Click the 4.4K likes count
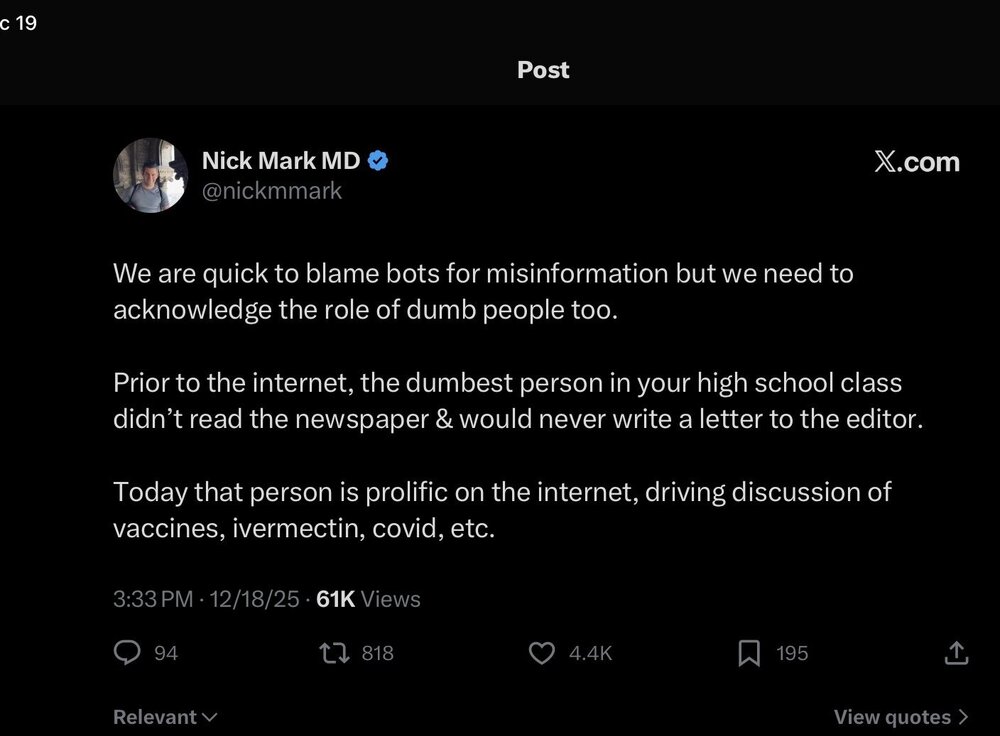Viewport: 1000px width, 736px height. coord(591,653)
